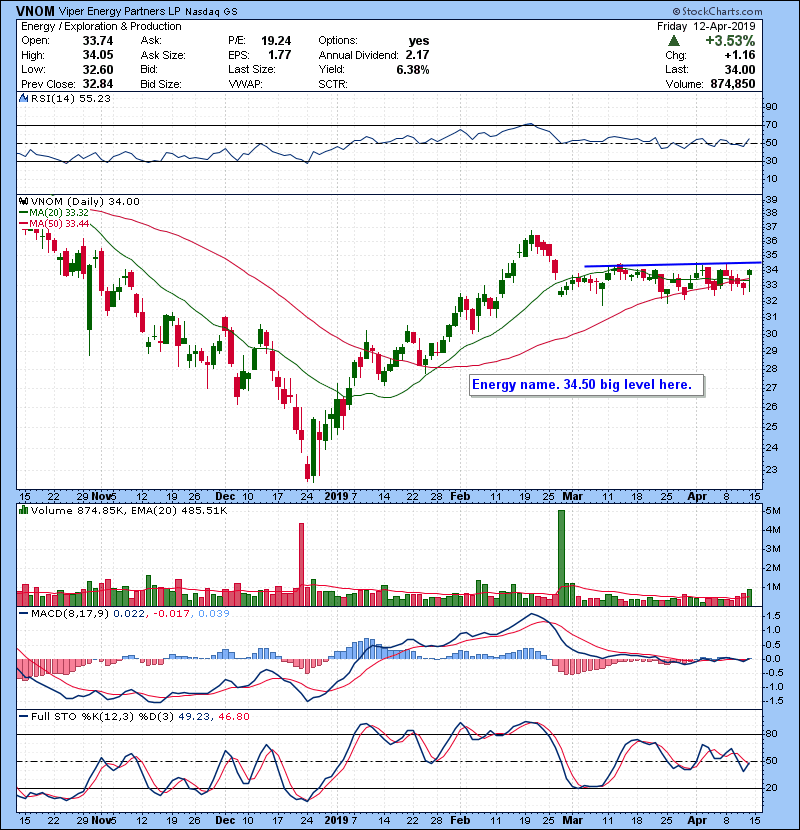
Task: Click the Volume value 874,850
Action: (x=733, y=84)
